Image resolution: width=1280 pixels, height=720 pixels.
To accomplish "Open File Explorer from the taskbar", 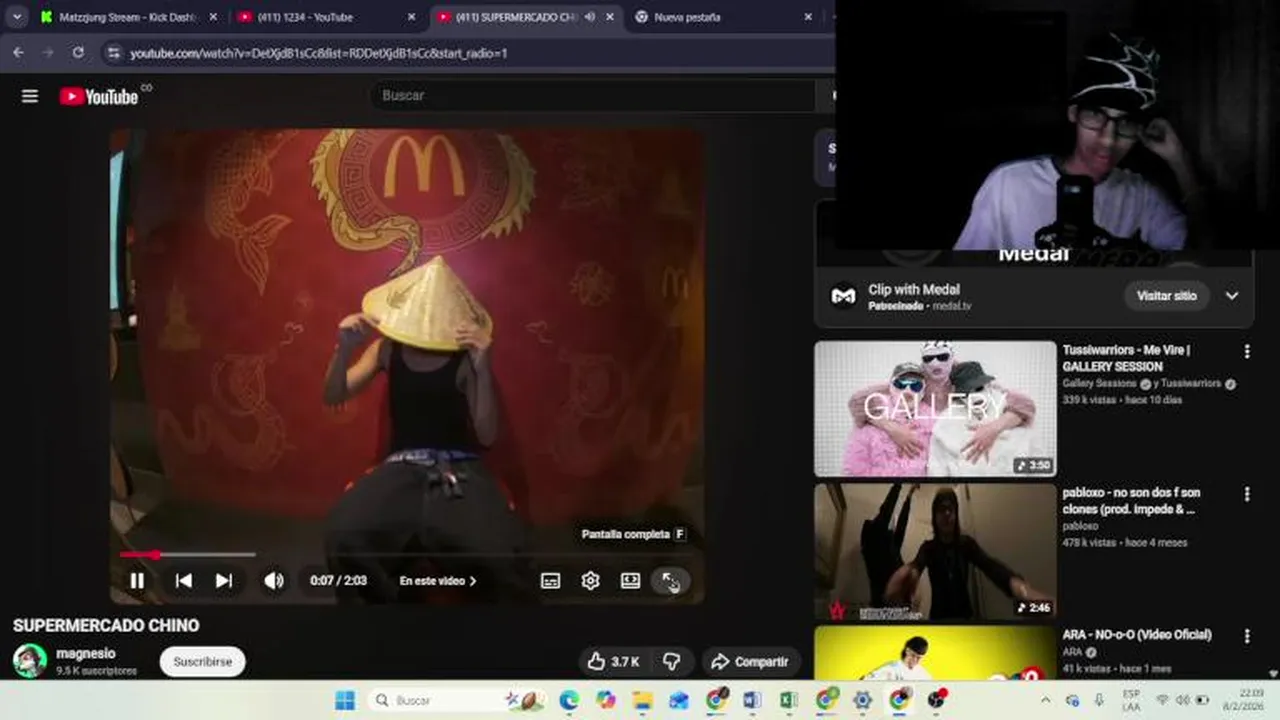I will pos(642,700).
